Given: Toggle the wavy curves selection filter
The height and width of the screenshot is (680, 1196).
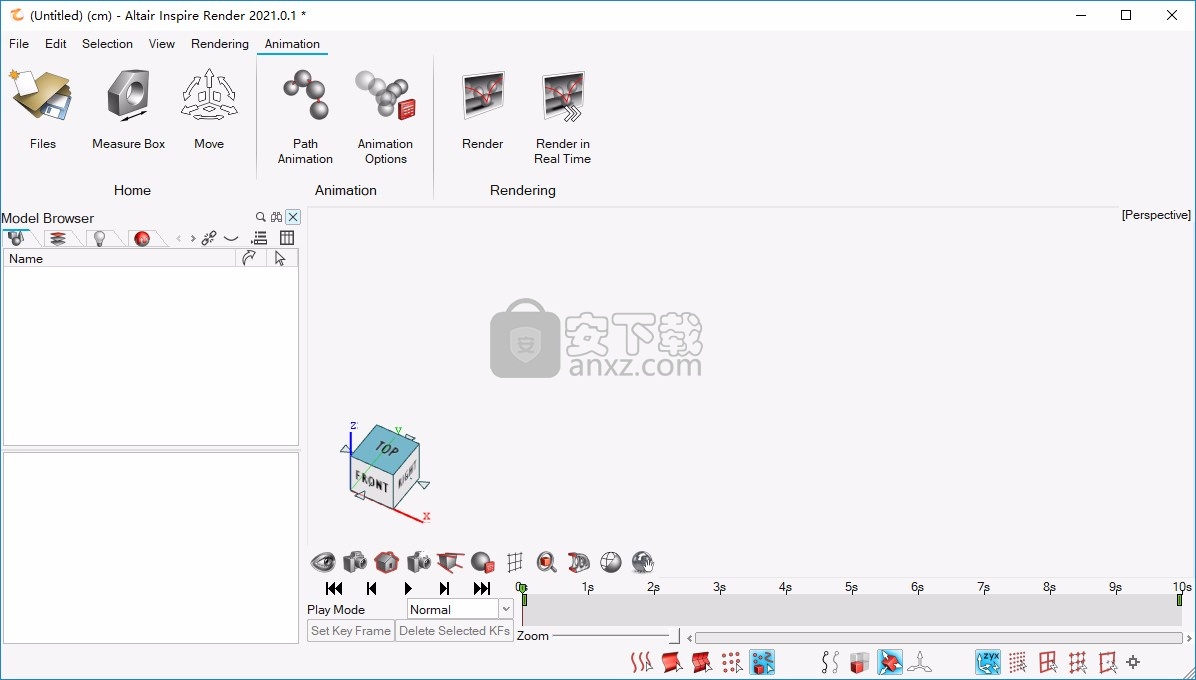Looking at the screenshot, I should 641,662.
